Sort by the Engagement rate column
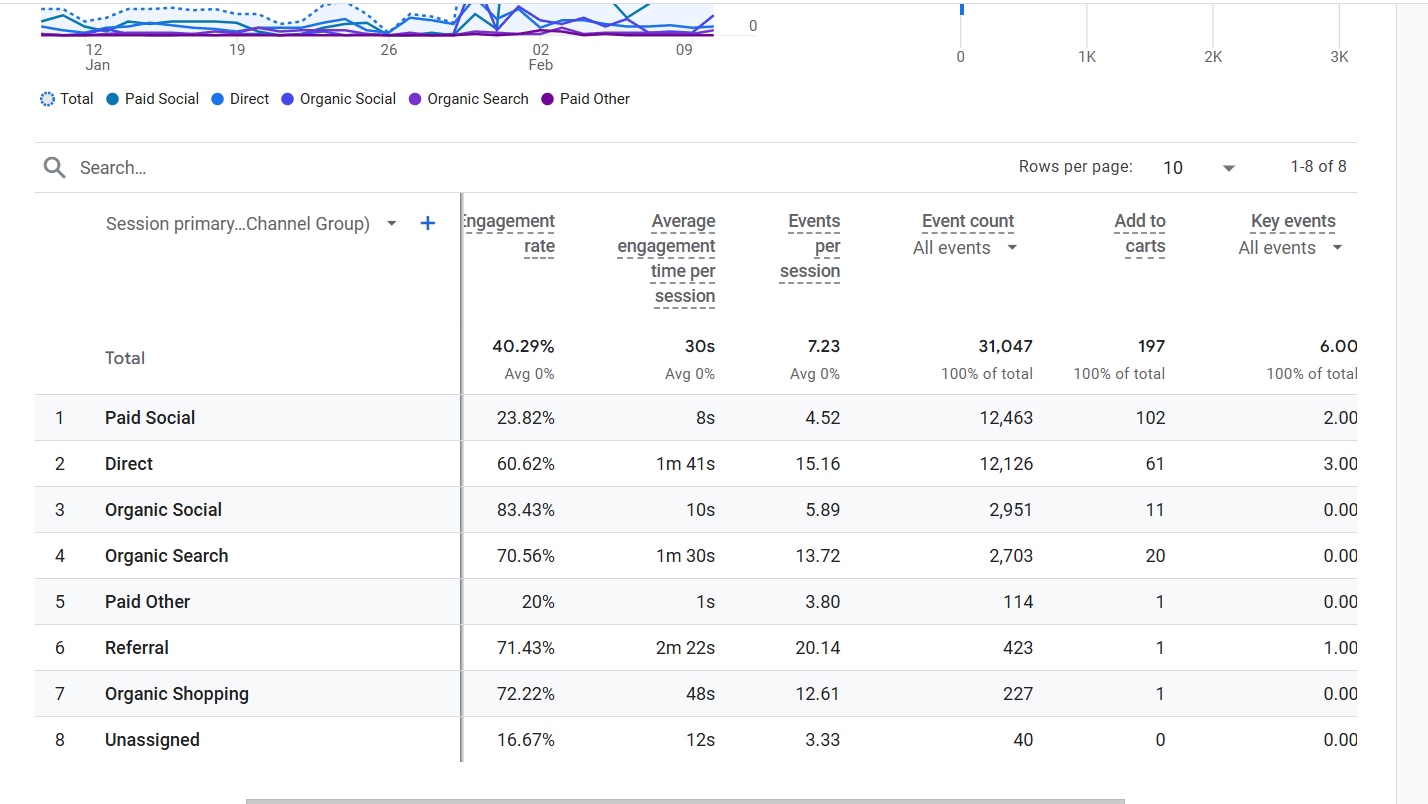The height and width of the screenshot is (804, 1428). click(x=510, y=233)
